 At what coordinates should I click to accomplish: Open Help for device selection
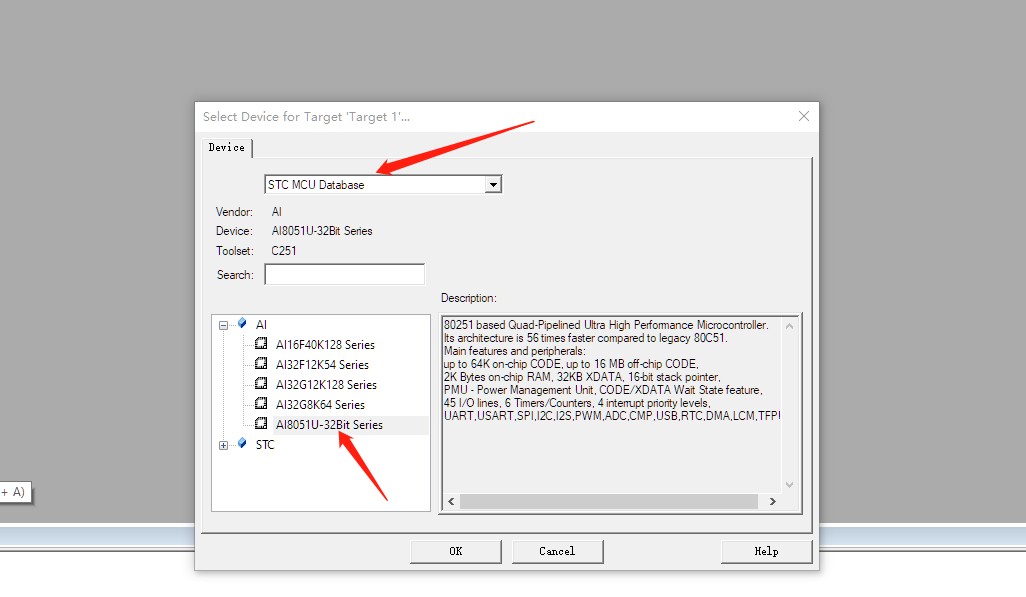766,551
